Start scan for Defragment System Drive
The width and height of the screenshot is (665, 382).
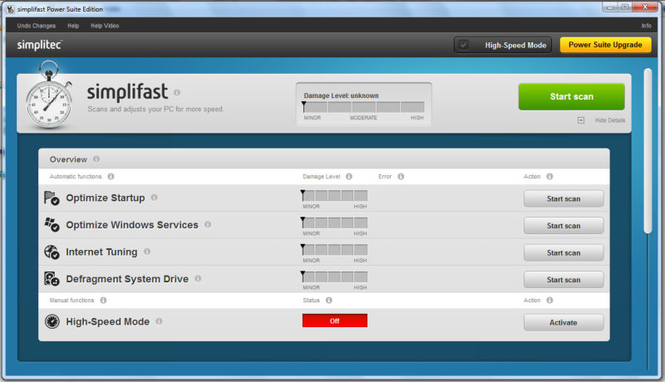click(563, 279)
